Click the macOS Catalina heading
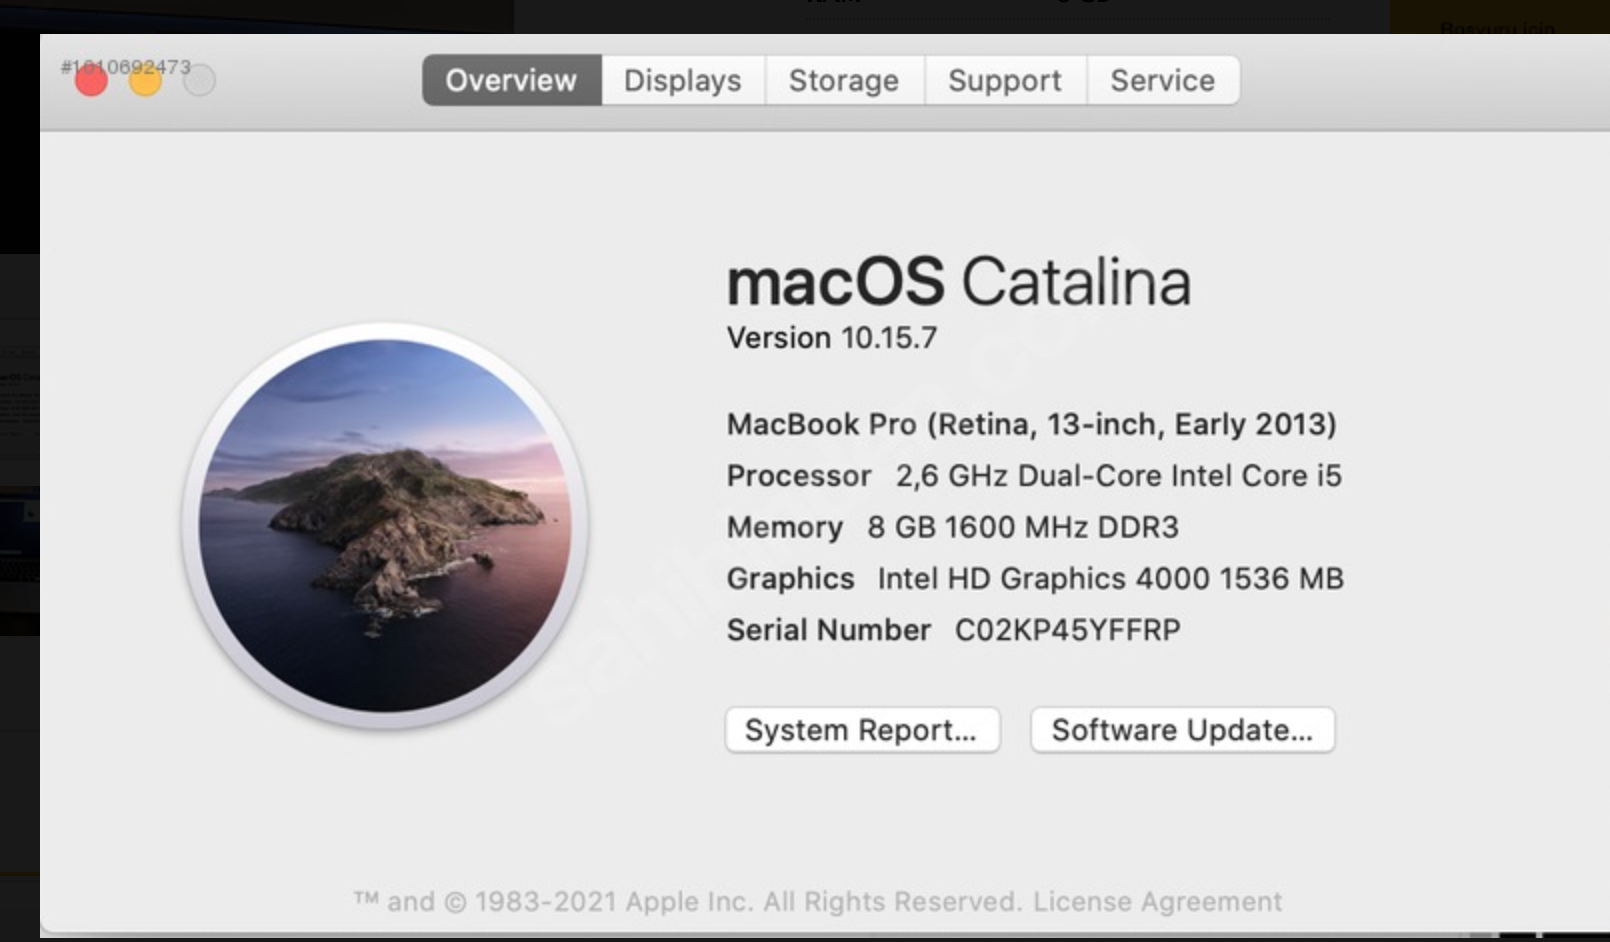The width and height of the screenshot is (1610, 942). pos(958,281)
